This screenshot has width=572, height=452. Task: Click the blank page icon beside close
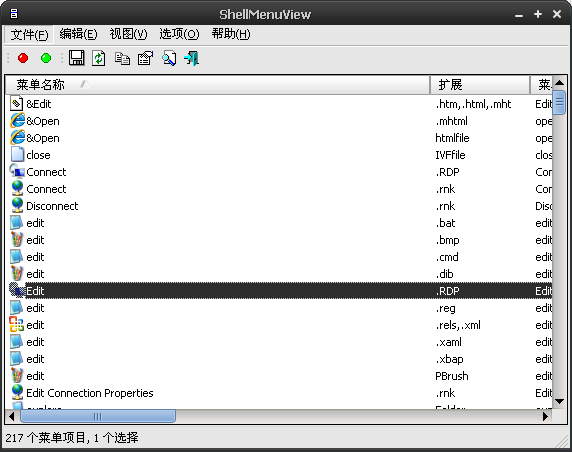click(x=17, y=154)
